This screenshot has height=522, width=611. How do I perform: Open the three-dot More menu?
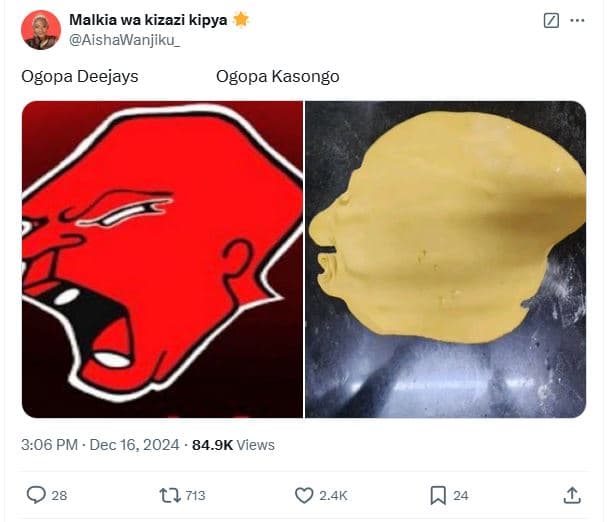577,20
